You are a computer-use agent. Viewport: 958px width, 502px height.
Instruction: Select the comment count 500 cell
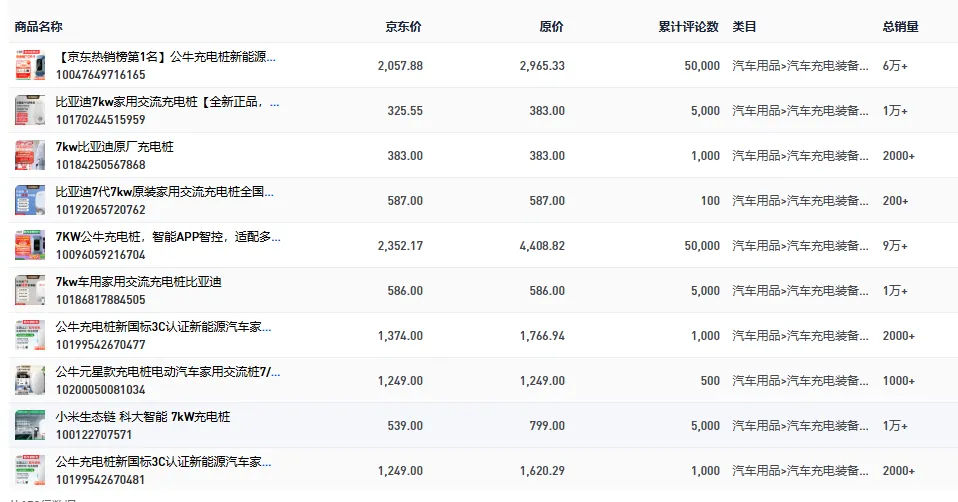coord(711,381)
